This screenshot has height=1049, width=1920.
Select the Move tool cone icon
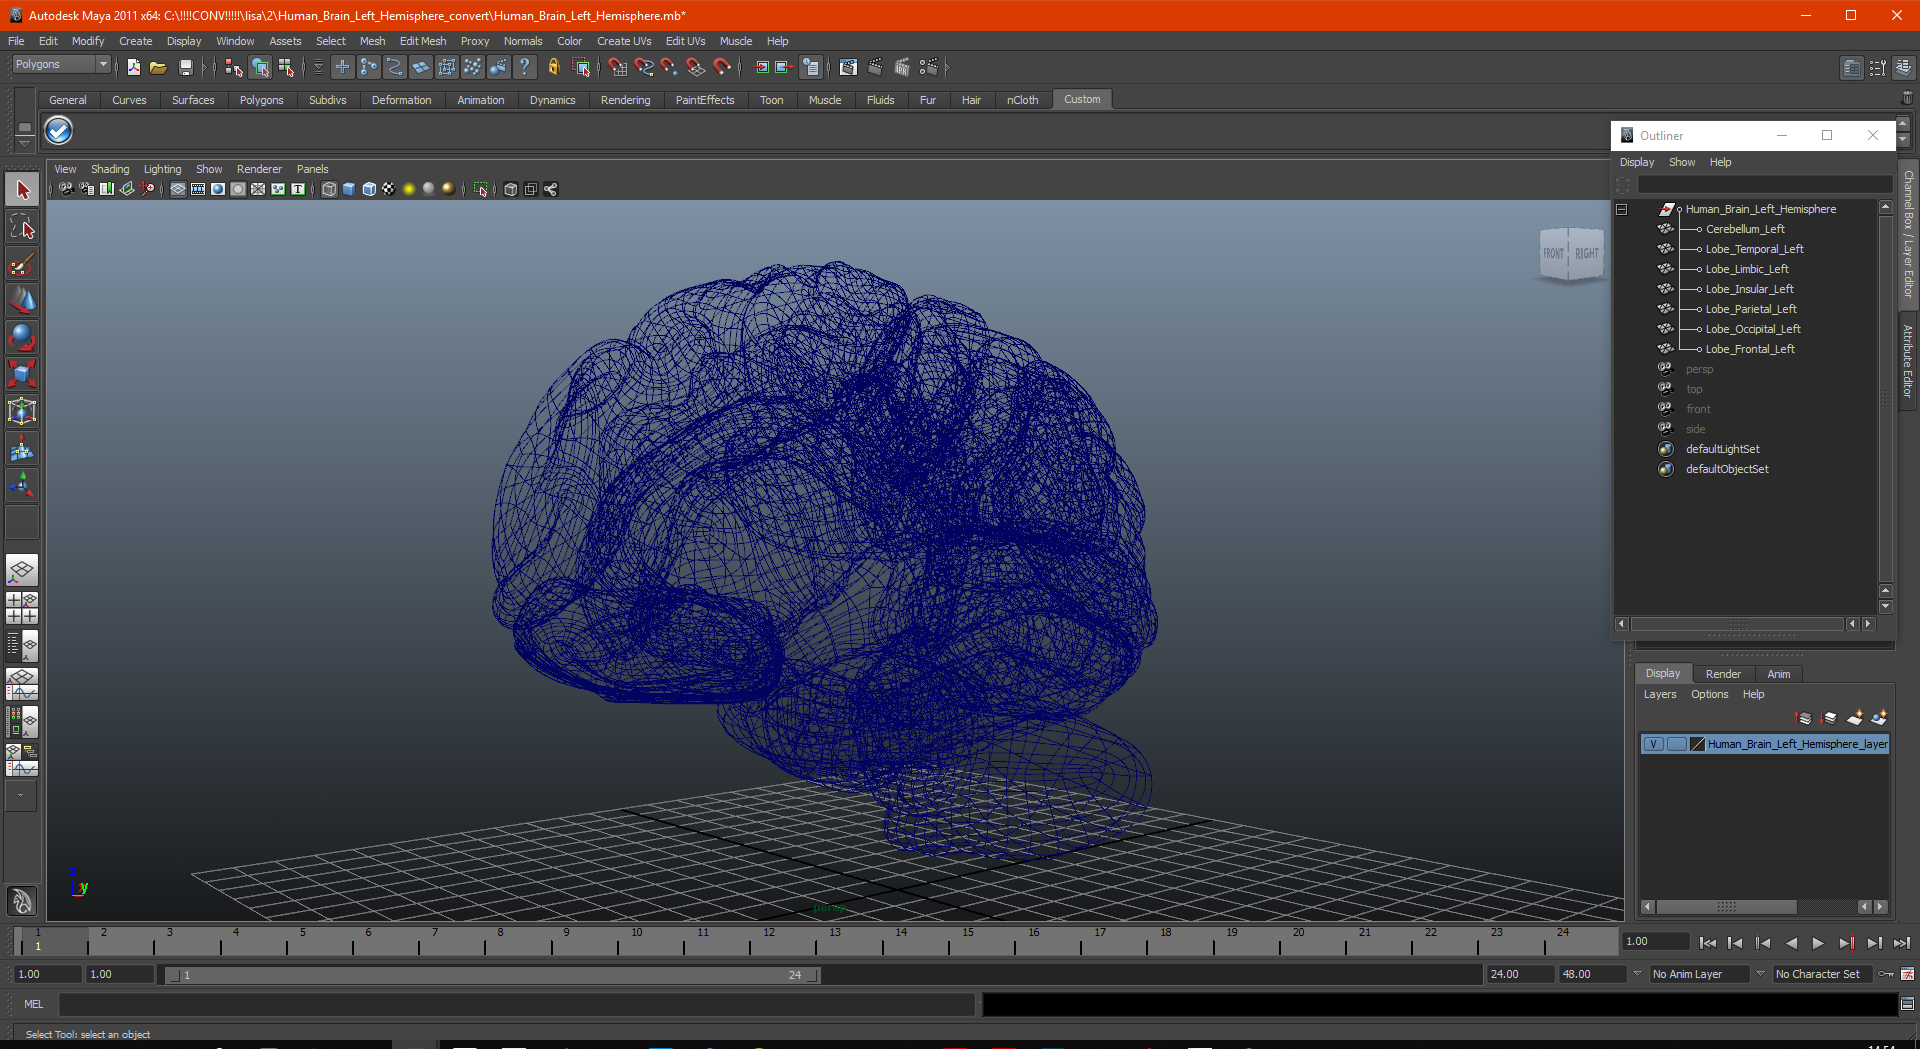pos(22,301)
